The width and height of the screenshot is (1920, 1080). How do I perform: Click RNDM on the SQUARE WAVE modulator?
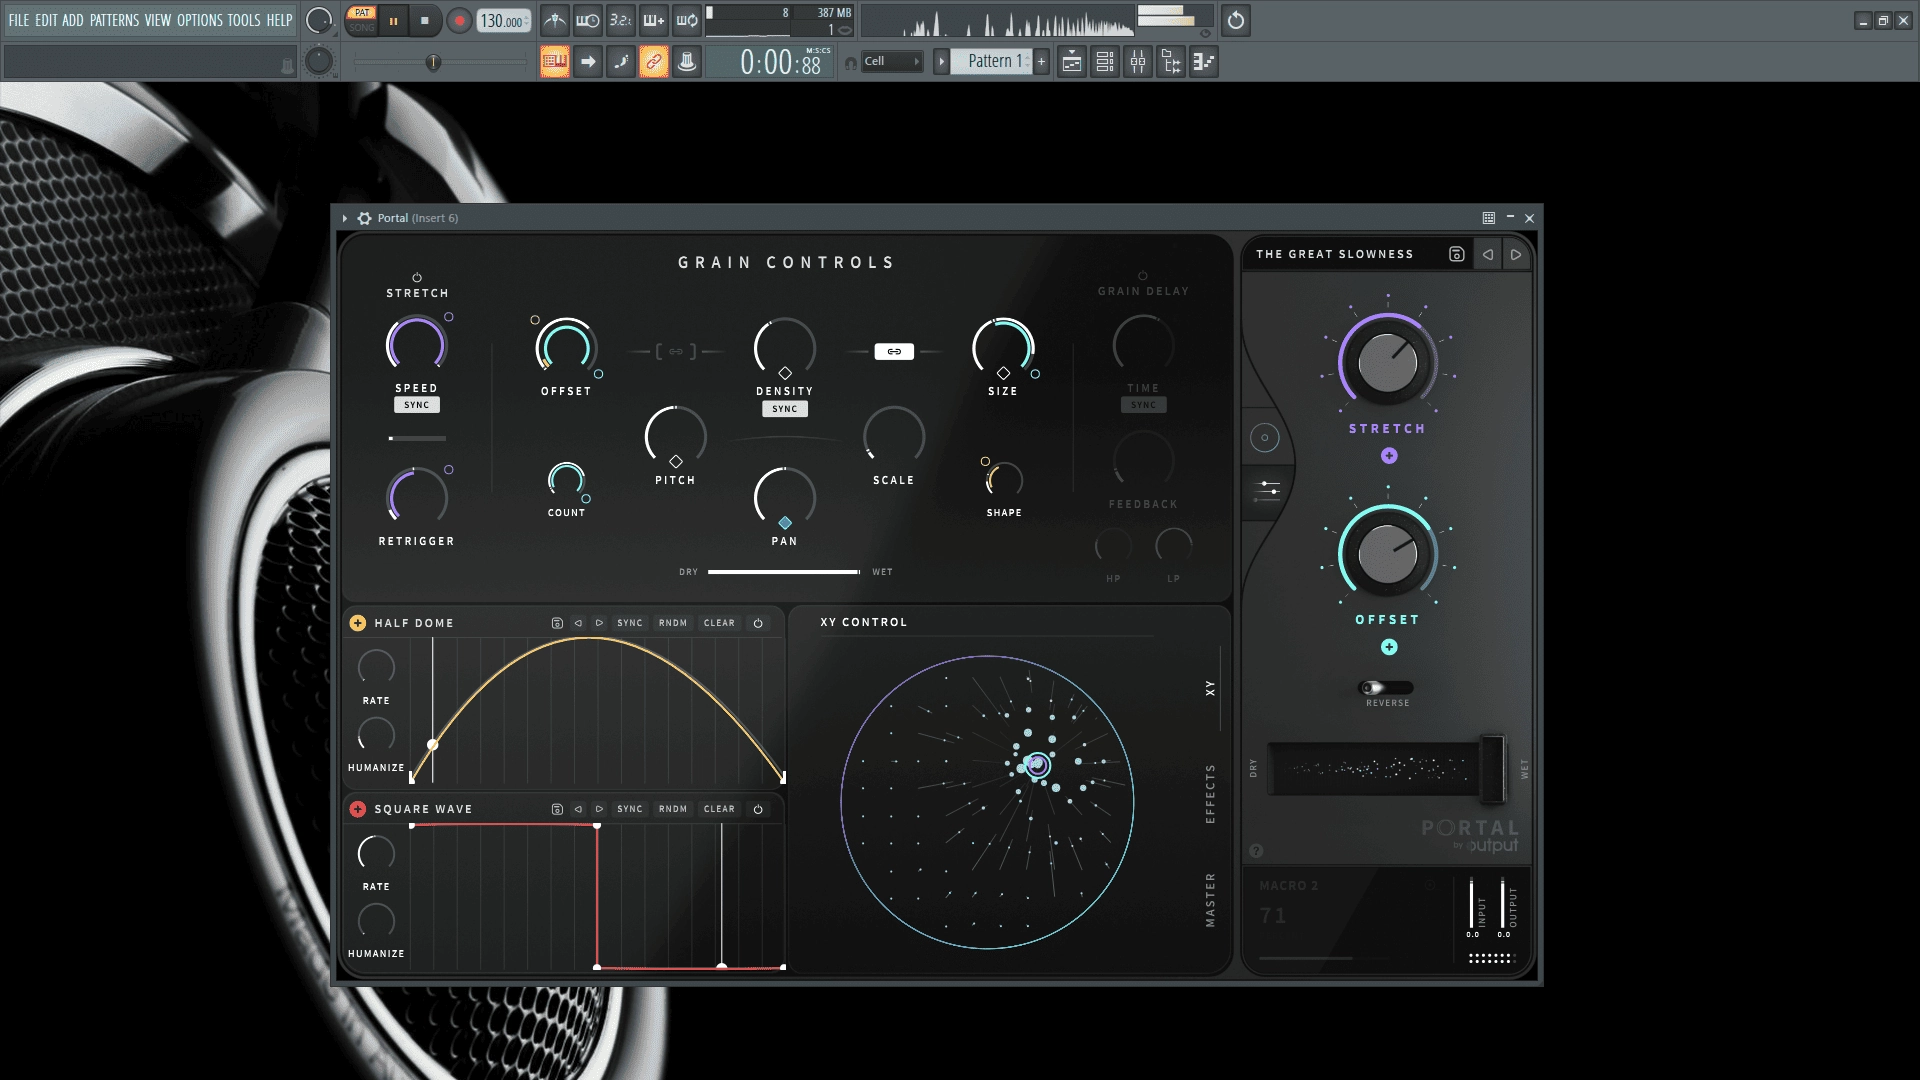(673, 809)
